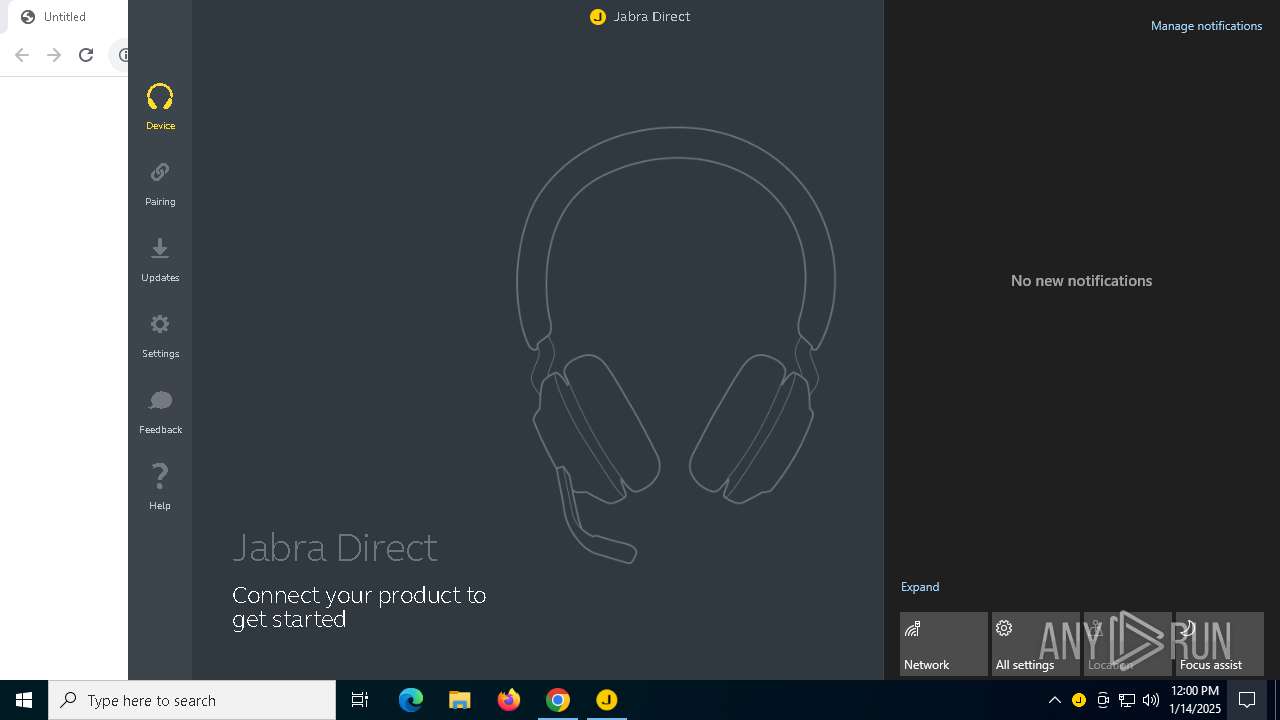Open Jabra Direct Settings

click(160, 335)
